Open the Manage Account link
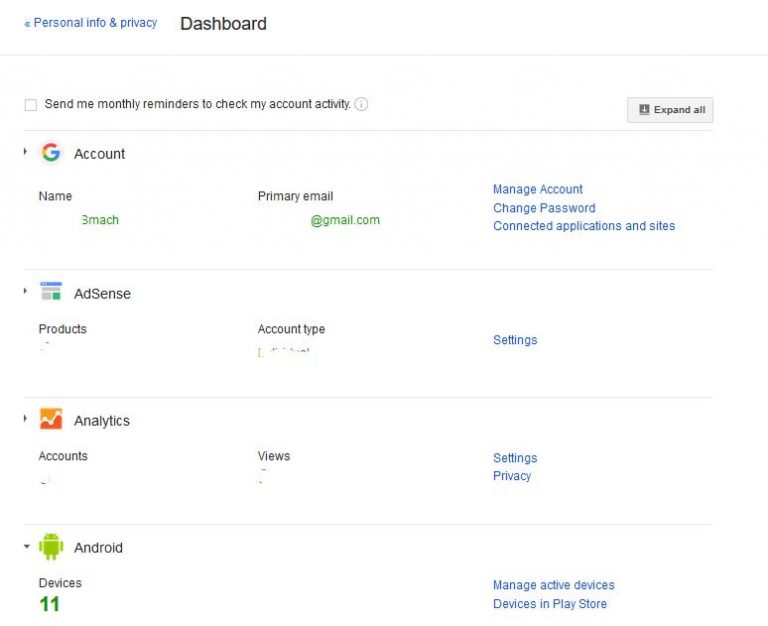The height and width of the screenshot is (626, 768). (x=537, y=189)
